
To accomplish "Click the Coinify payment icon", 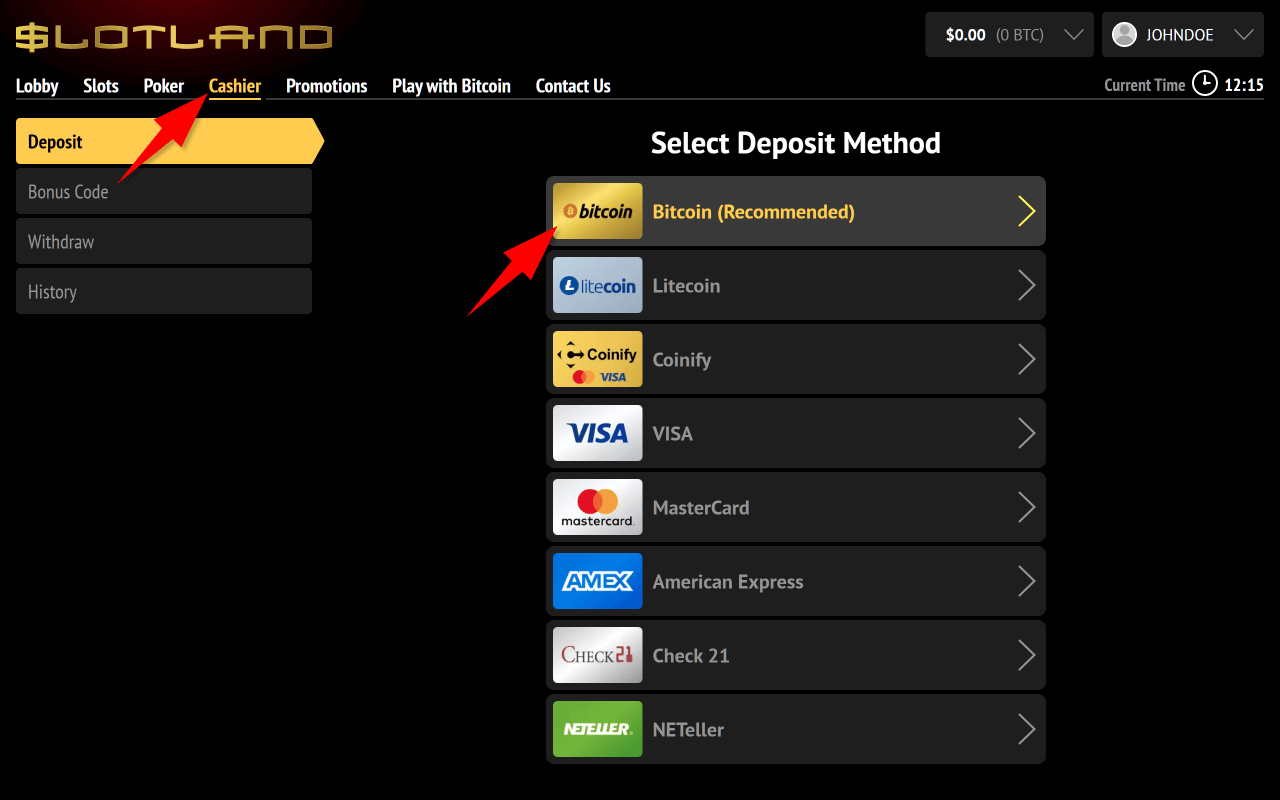I will (x=597, y=359).
